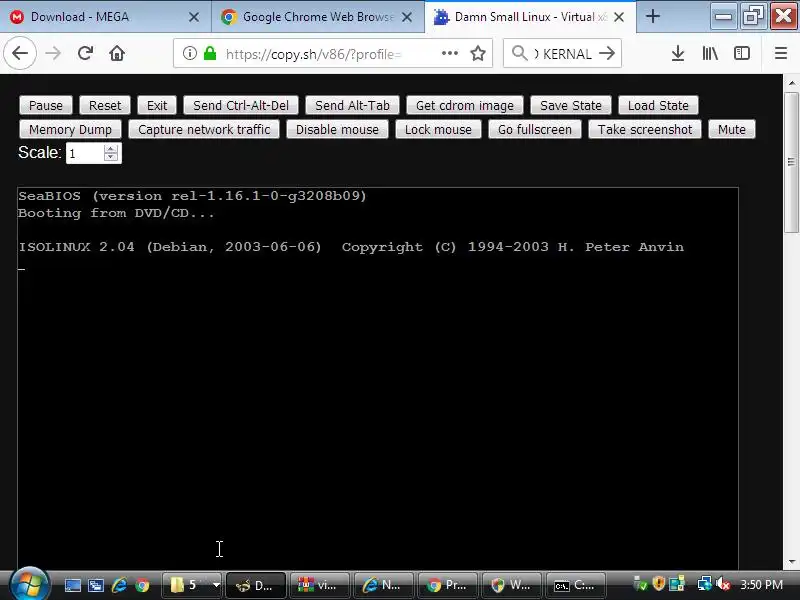This screenshot has height=600, width=800.
Task: Launch Internet Explorer from quick launch
Action: (119, 585)
